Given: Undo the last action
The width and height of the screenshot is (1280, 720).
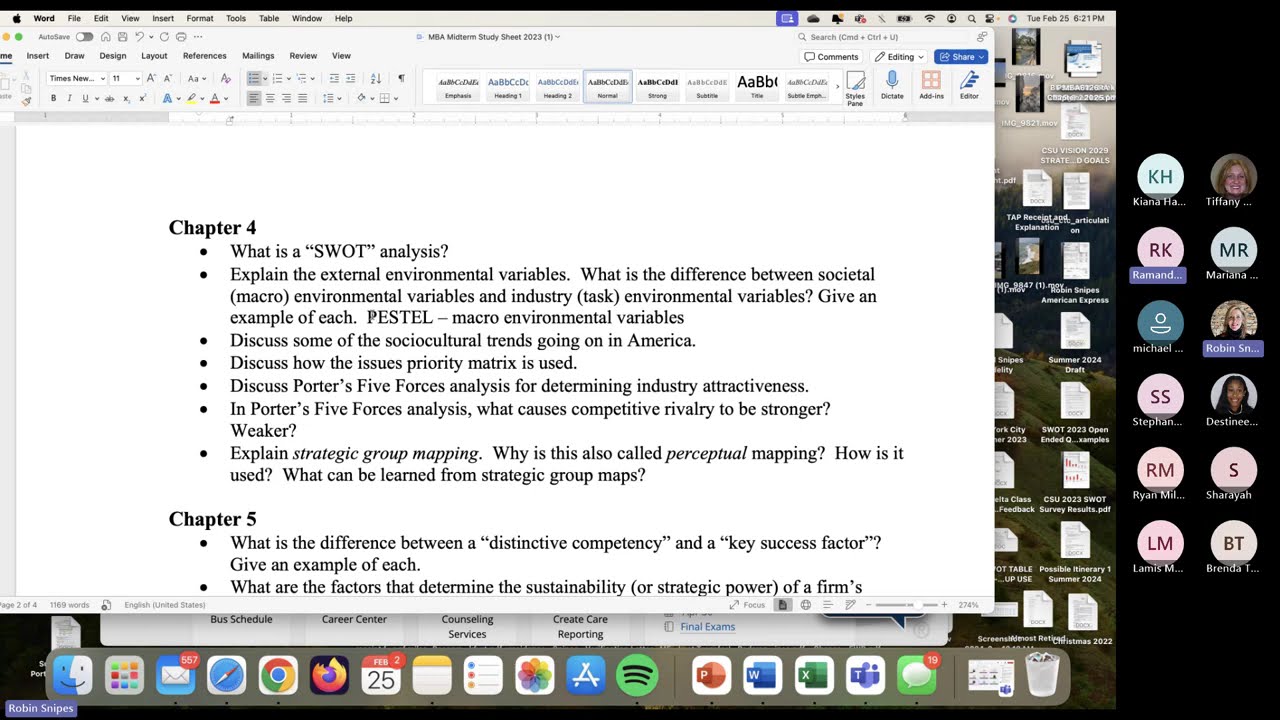Looking at the screenshot, I should pos(139,37).
